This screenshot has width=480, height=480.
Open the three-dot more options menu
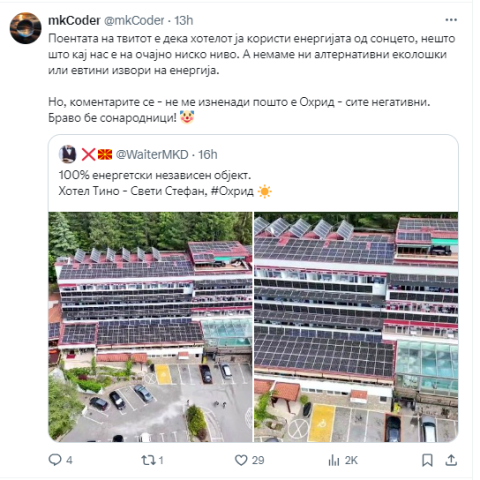451,20
